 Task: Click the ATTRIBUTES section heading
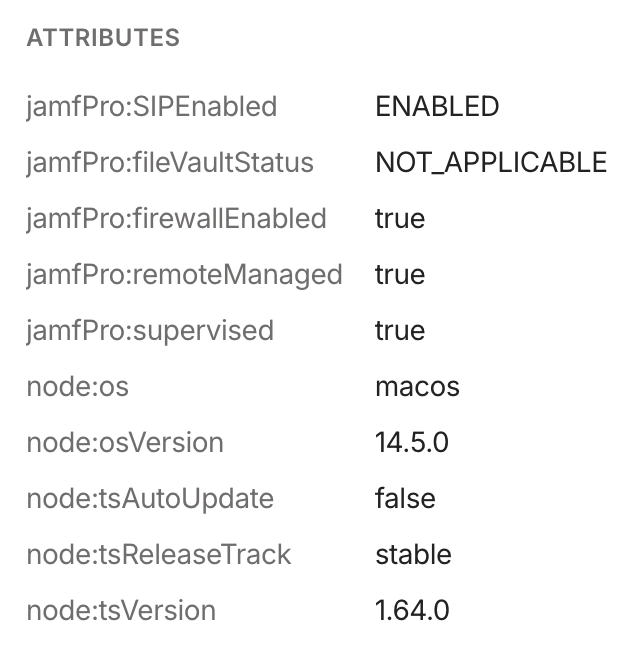[103, 38]
